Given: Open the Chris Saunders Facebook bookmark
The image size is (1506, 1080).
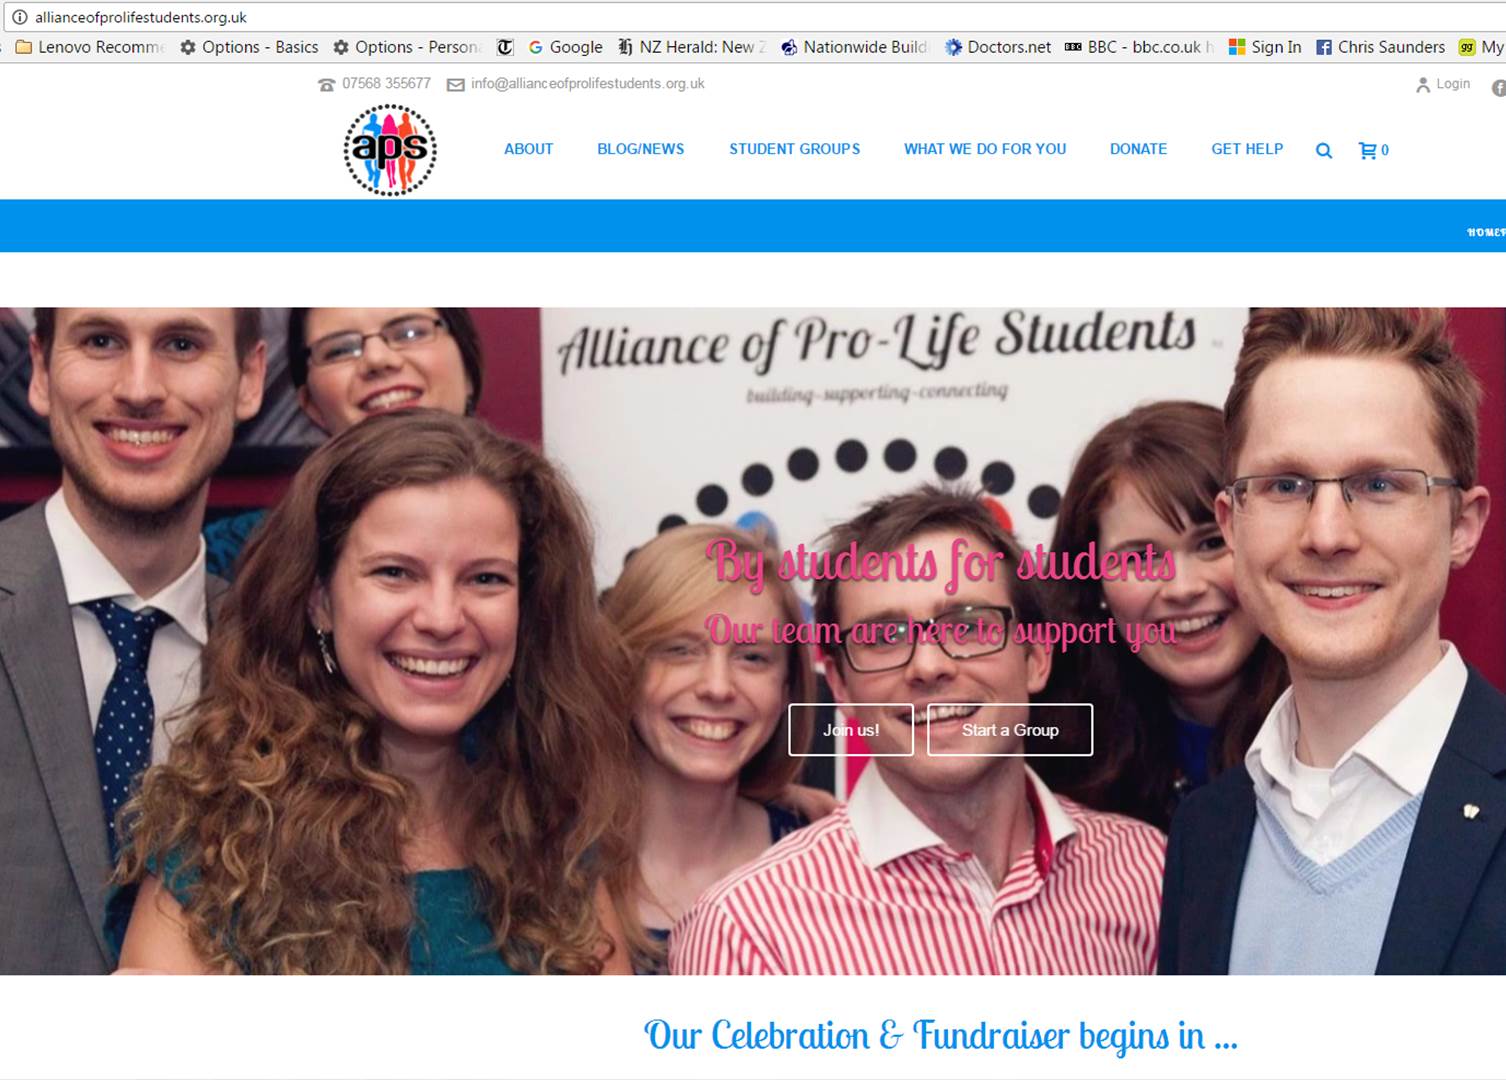Looking at the screenshot, I should click(1380, 47).
